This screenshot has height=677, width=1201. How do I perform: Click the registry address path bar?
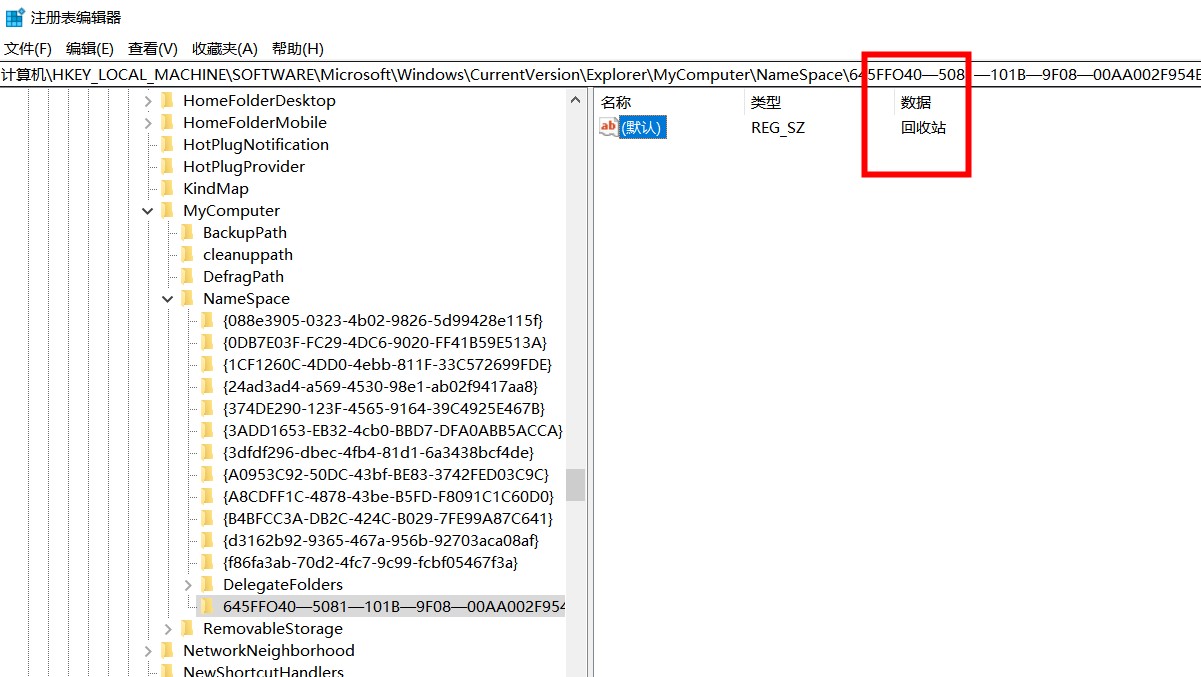(600, 74)
